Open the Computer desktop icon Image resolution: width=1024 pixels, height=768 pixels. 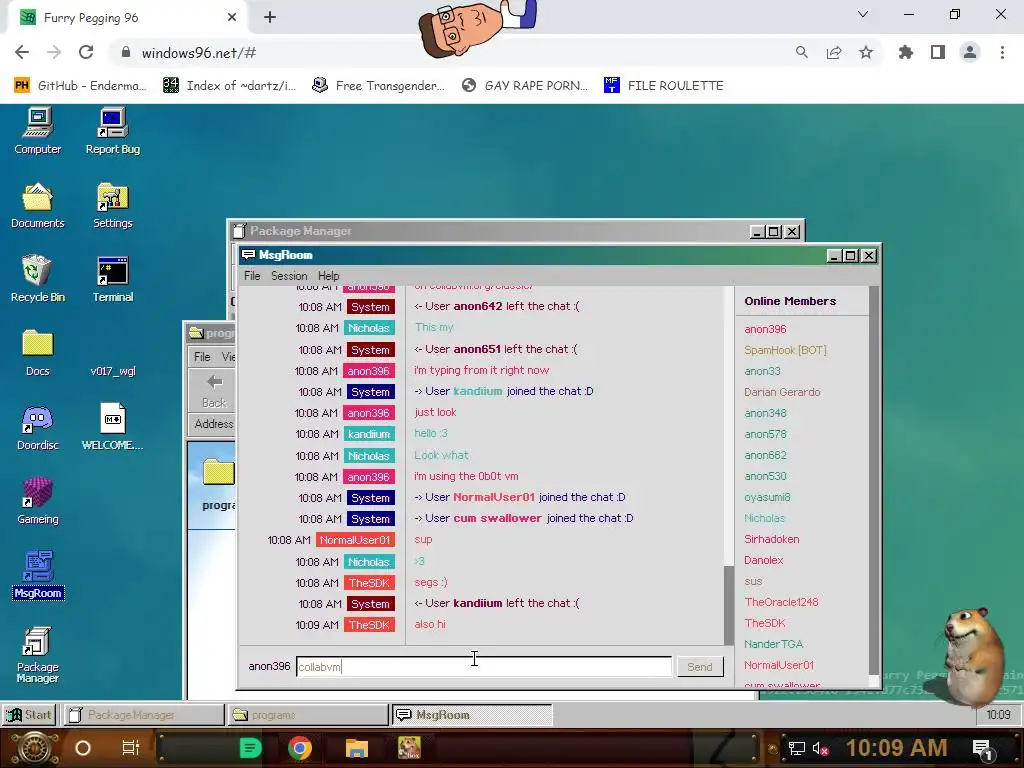click(37, 131)
